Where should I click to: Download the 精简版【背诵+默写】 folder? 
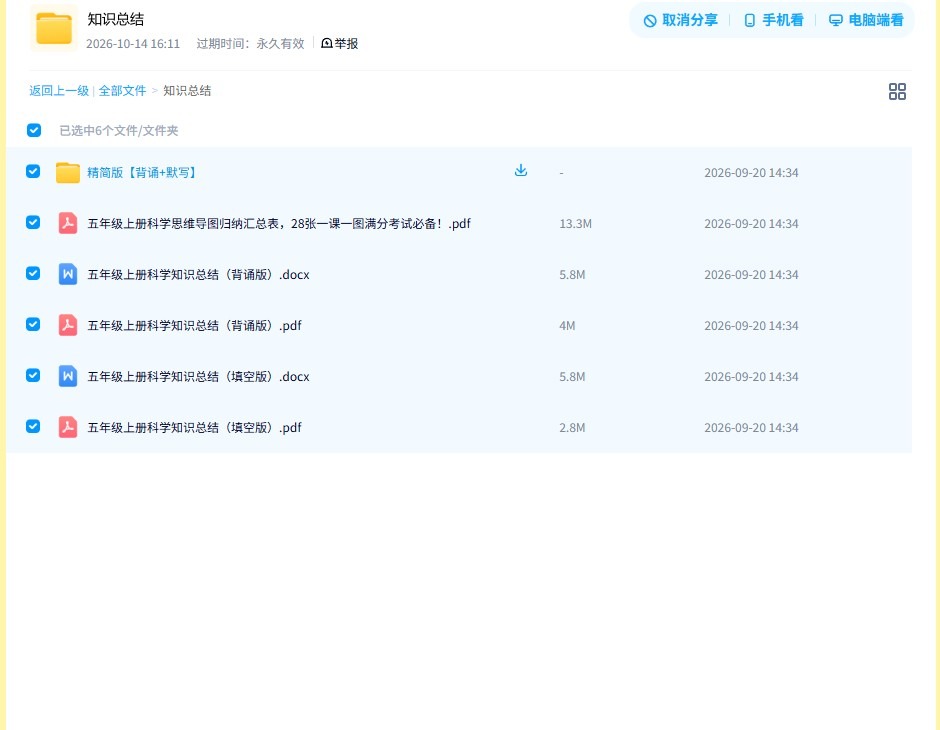(521, 171)
